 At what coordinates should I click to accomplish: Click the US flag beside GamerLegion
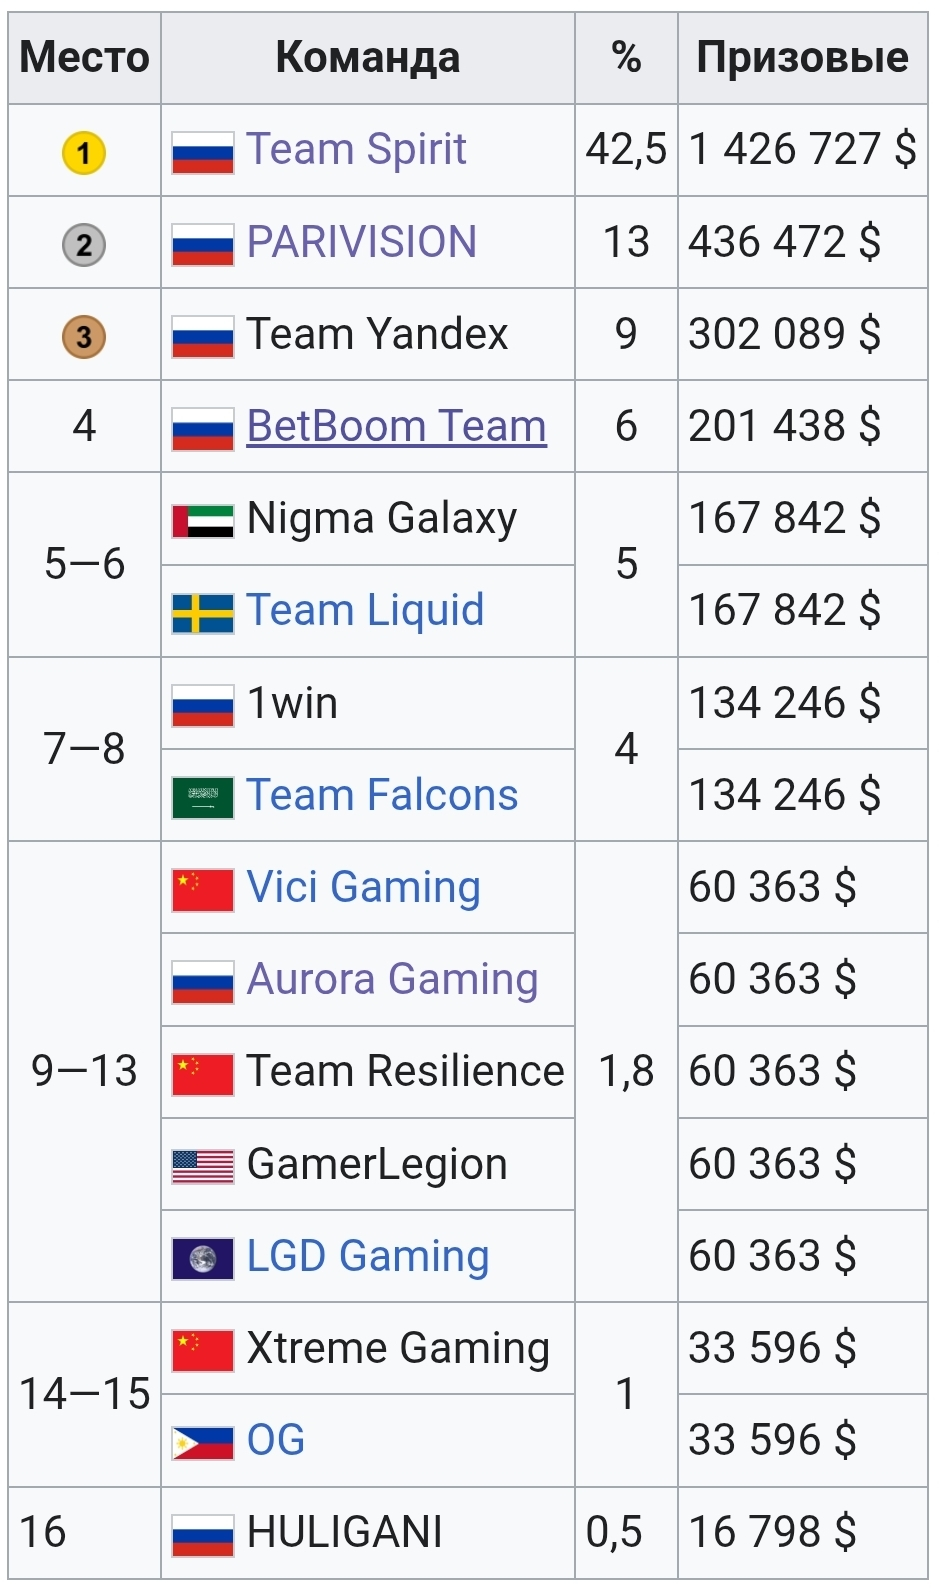pos(203,1167)
